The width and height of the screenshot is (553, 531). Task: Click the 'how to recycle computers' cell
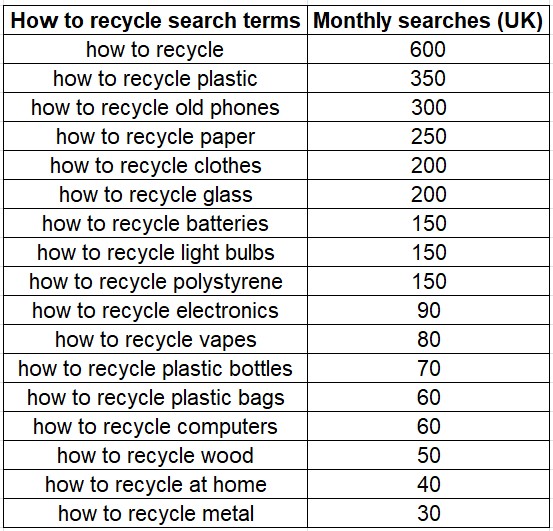pos(155,426)
